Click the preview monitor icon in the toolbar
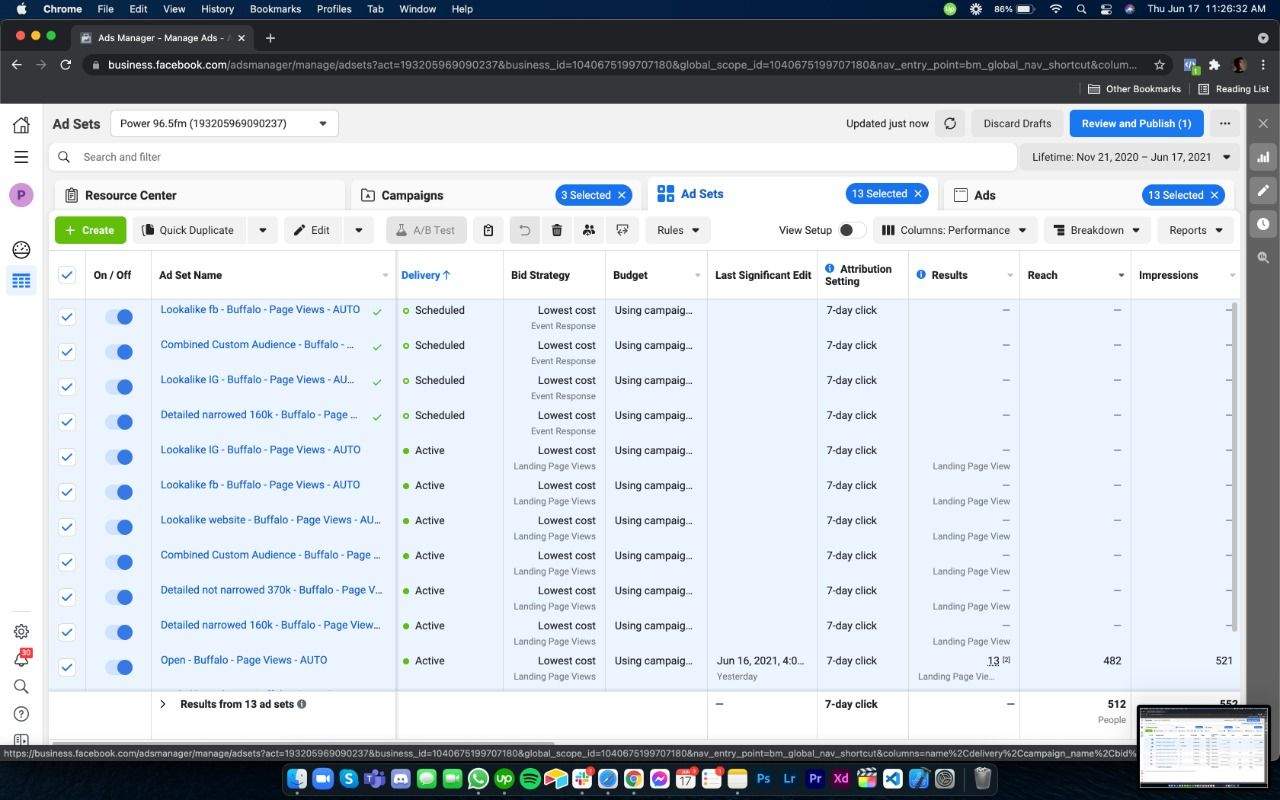Image resolution: width=1280 pixels, height=800 pixels. point(622,230)
